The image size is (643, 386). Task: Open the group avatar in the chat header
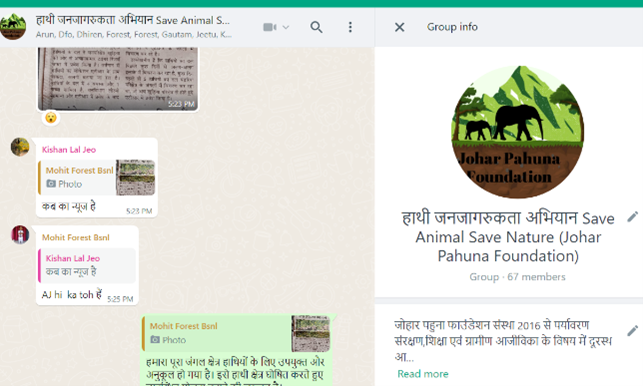pyautogui.click(x=13, y=27)
